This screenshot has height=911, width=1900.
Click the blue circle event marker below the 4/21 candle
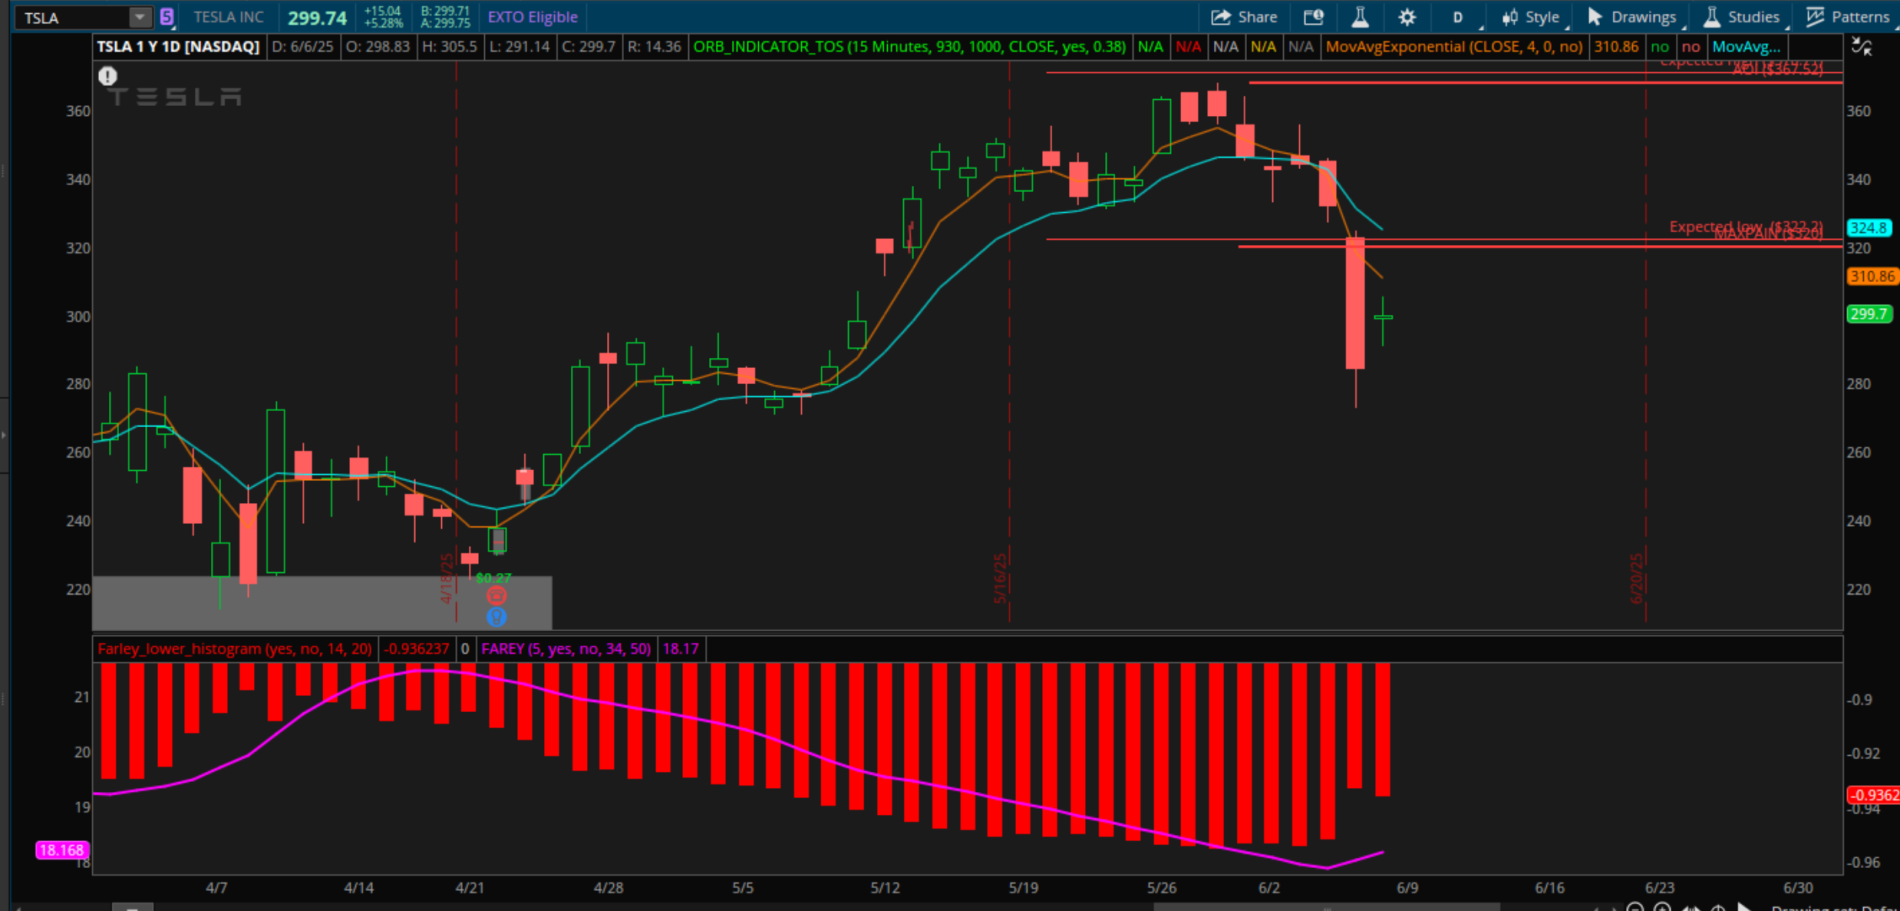(x=496, y=617)
